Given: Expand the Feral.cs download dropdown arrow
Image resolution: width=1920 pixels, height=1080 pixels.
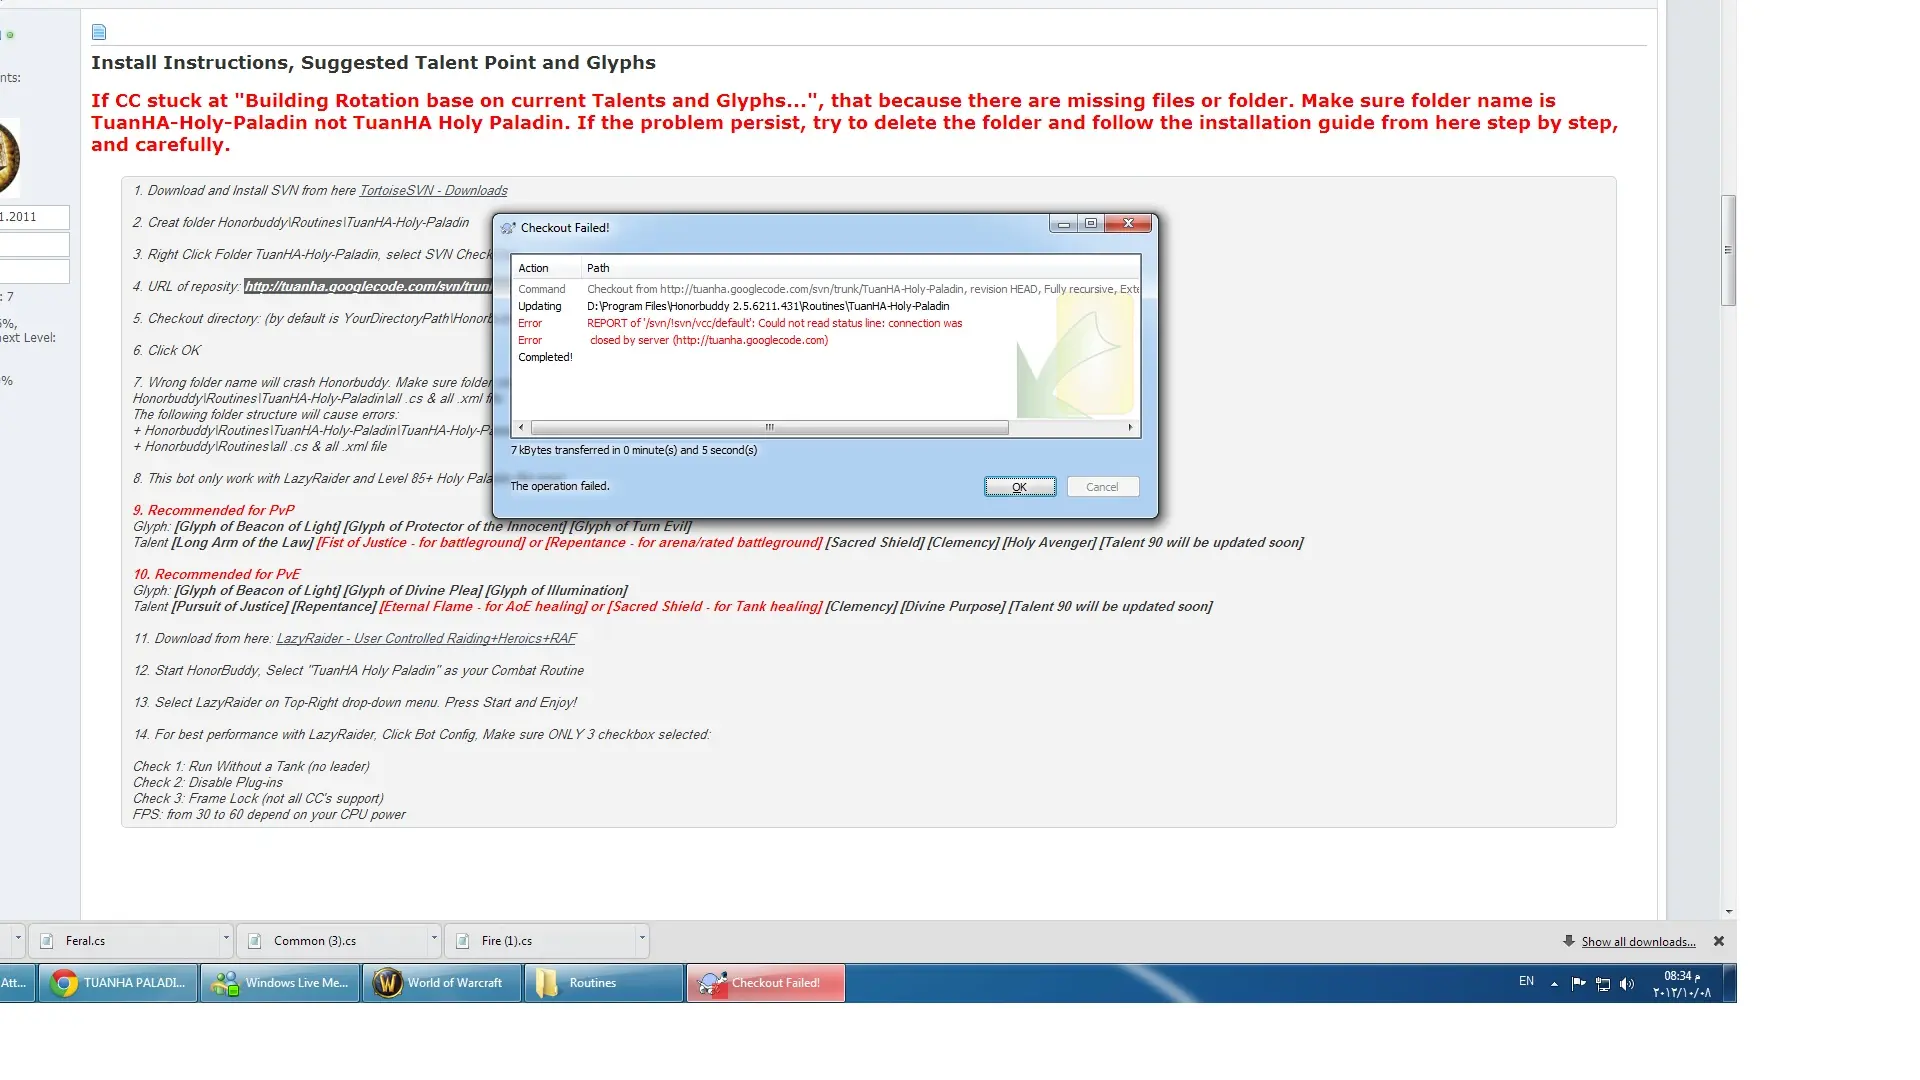Looking at the screenshot, I should coord(226,938).
